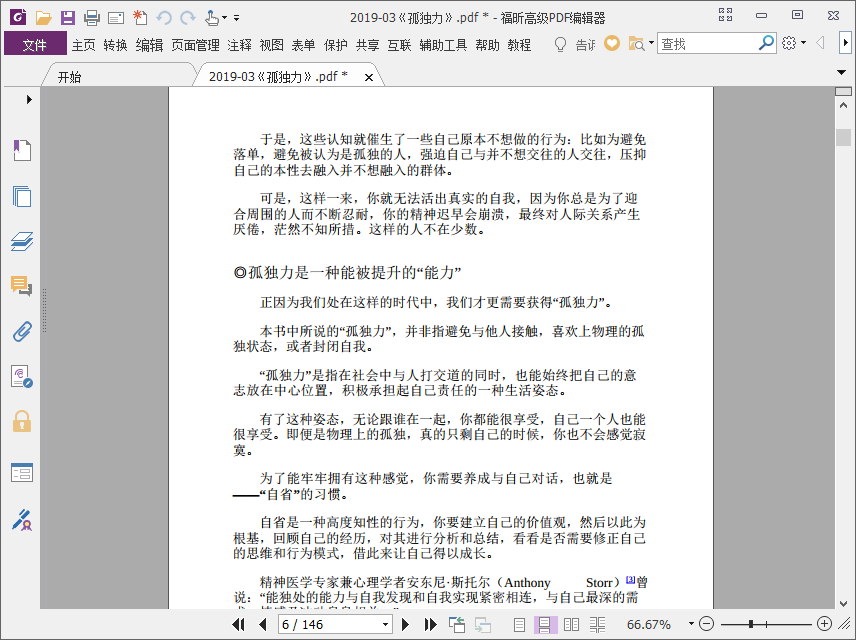The width and height of the screenshot is (856, 640).
Task: Open the 辅助工具 ribbon tab
Action: [443, 45]
